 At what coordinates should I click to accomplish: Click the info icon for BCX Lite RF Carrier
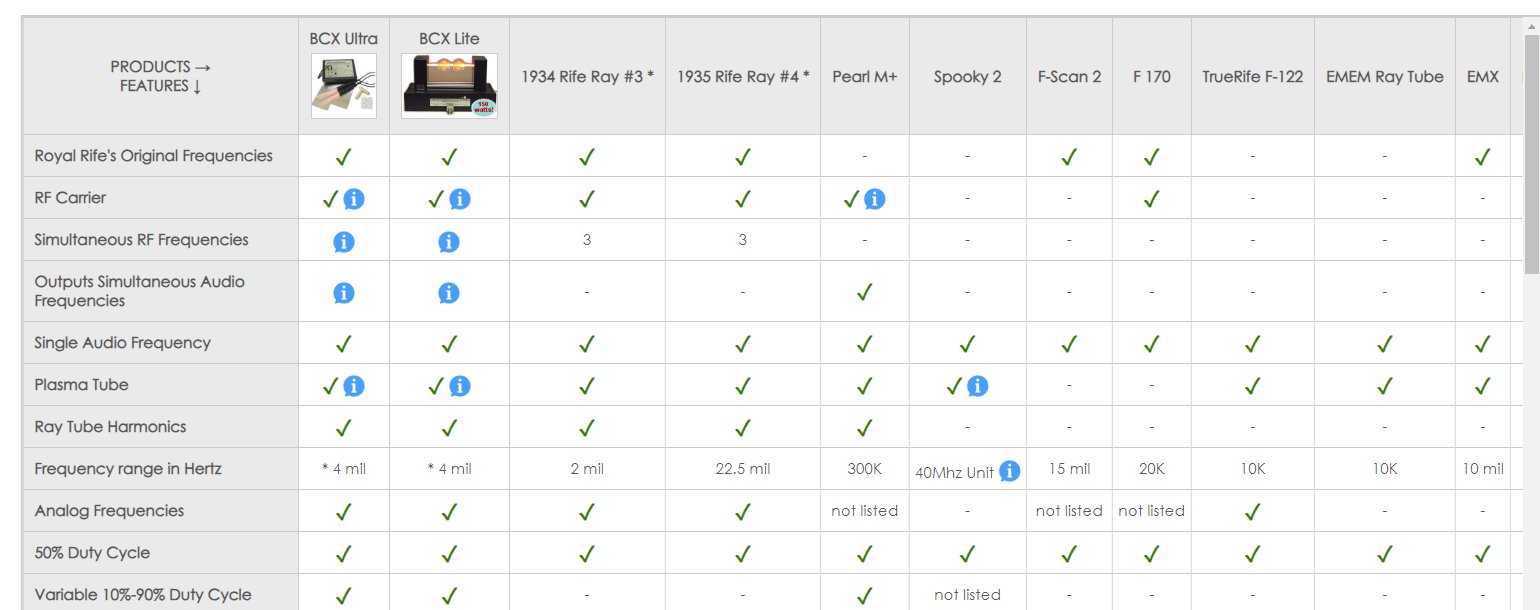click(460, 199)
